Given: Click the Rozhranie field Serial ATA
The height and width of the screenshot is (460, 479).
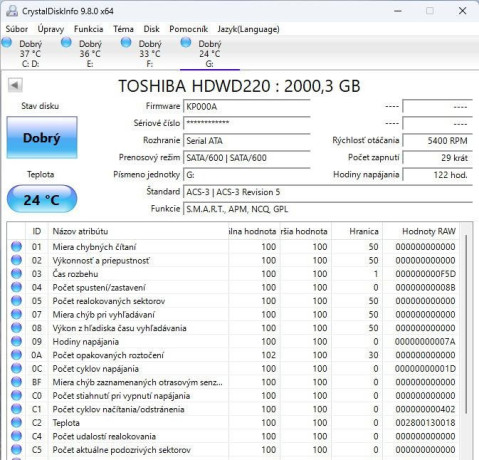Looking at the screenshot, I should tap(247, 141).
